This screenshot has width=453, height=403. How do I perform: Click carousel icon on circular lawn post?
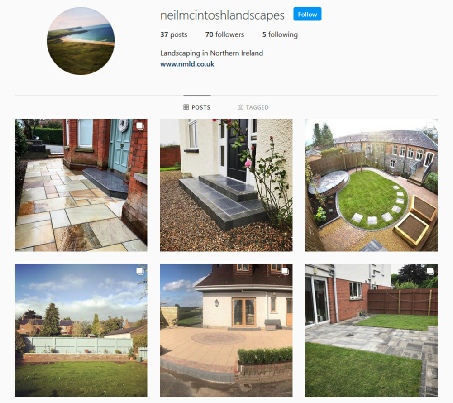click(x=430, y=126)
